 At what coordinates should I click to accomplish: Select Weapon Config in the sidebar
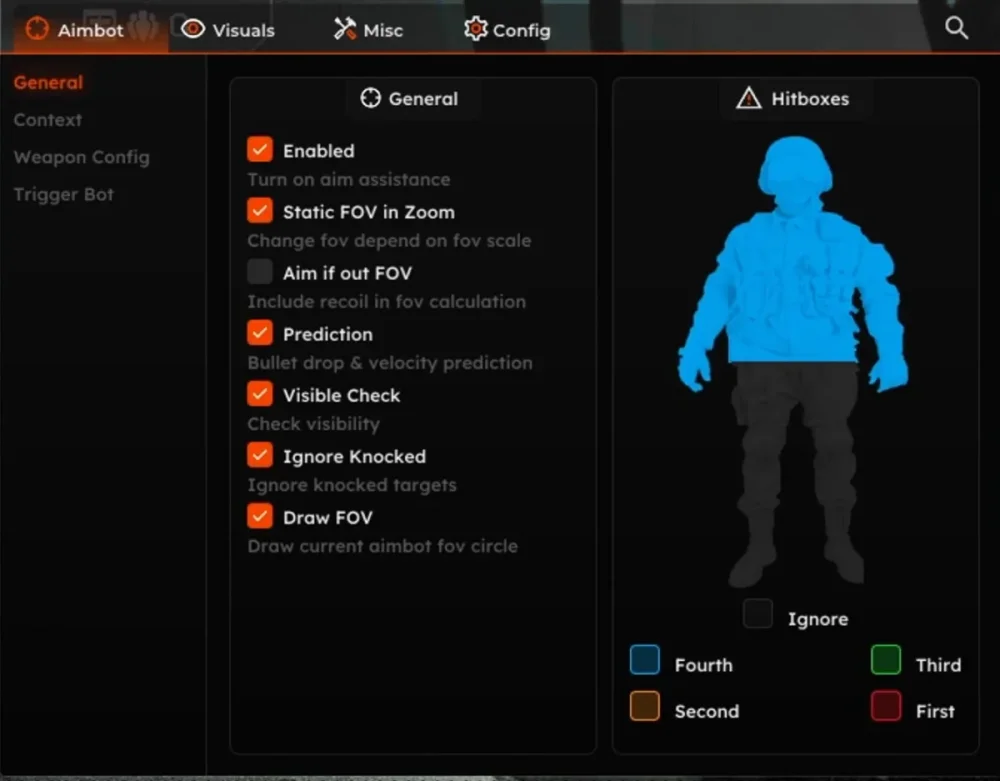pos(81,157)
